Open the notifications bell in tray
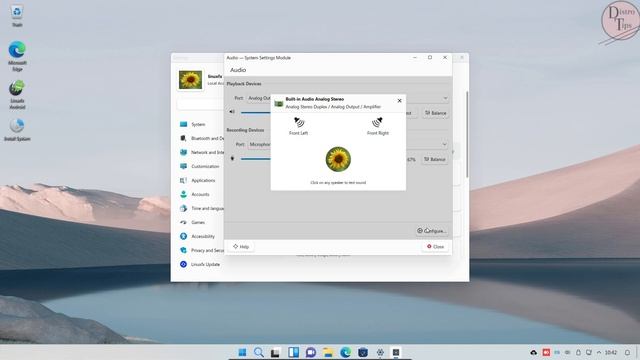This screenshot has height=360, width=640. pyautogui.click(x=627, y=352)
